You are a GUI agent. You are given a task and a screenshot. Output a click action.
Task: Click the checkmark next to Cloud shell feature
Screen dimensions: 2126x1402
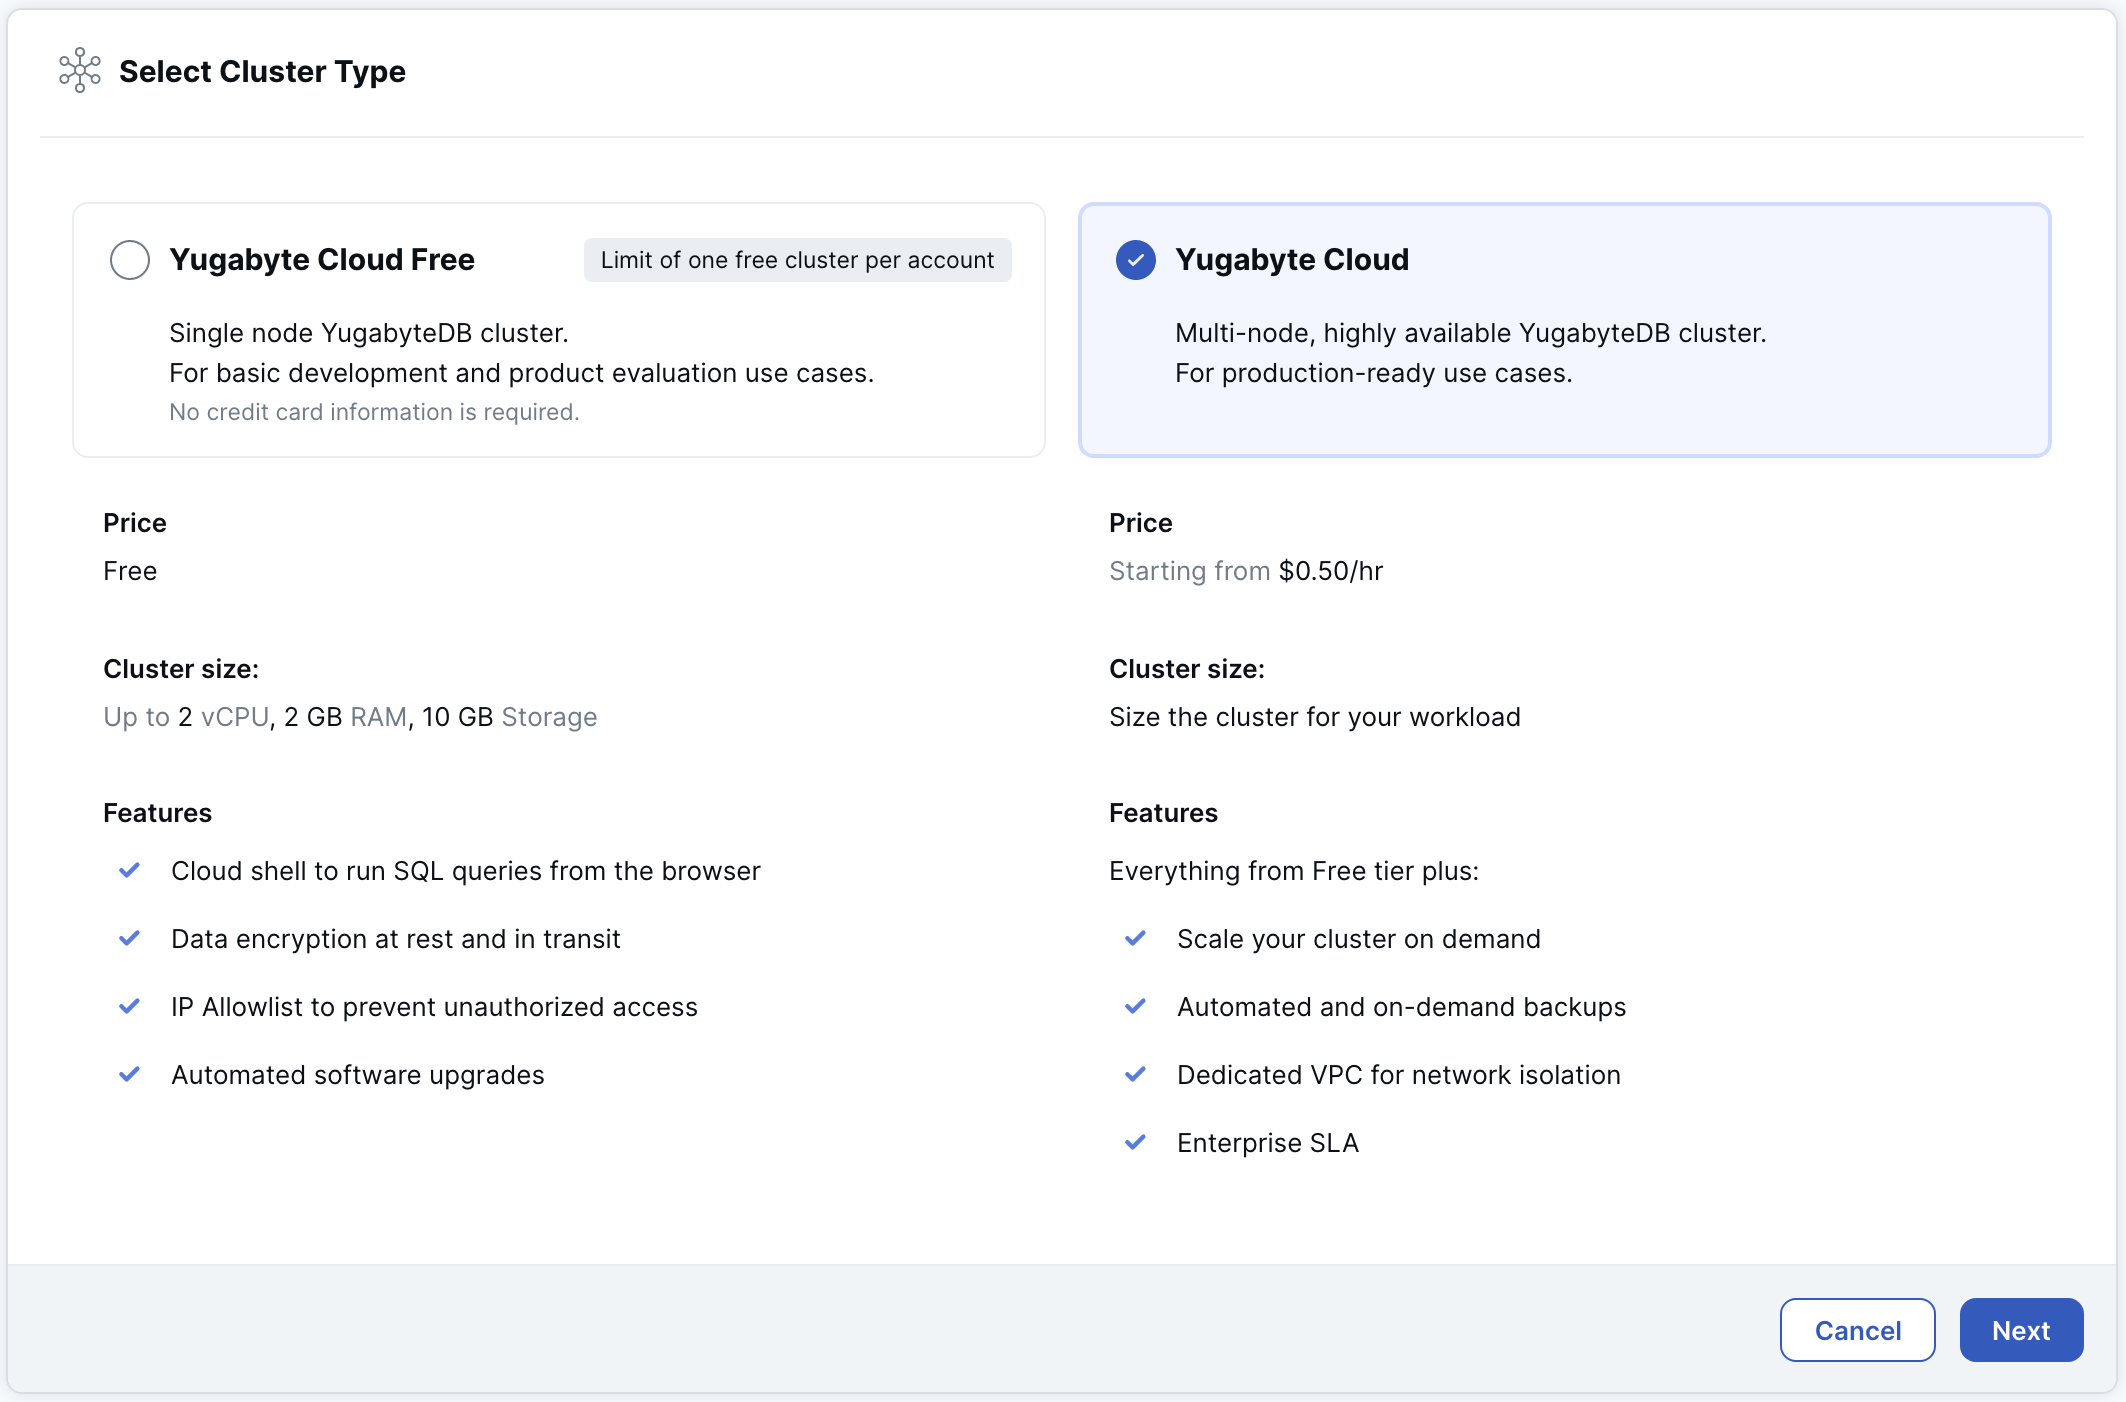[129, 870]
